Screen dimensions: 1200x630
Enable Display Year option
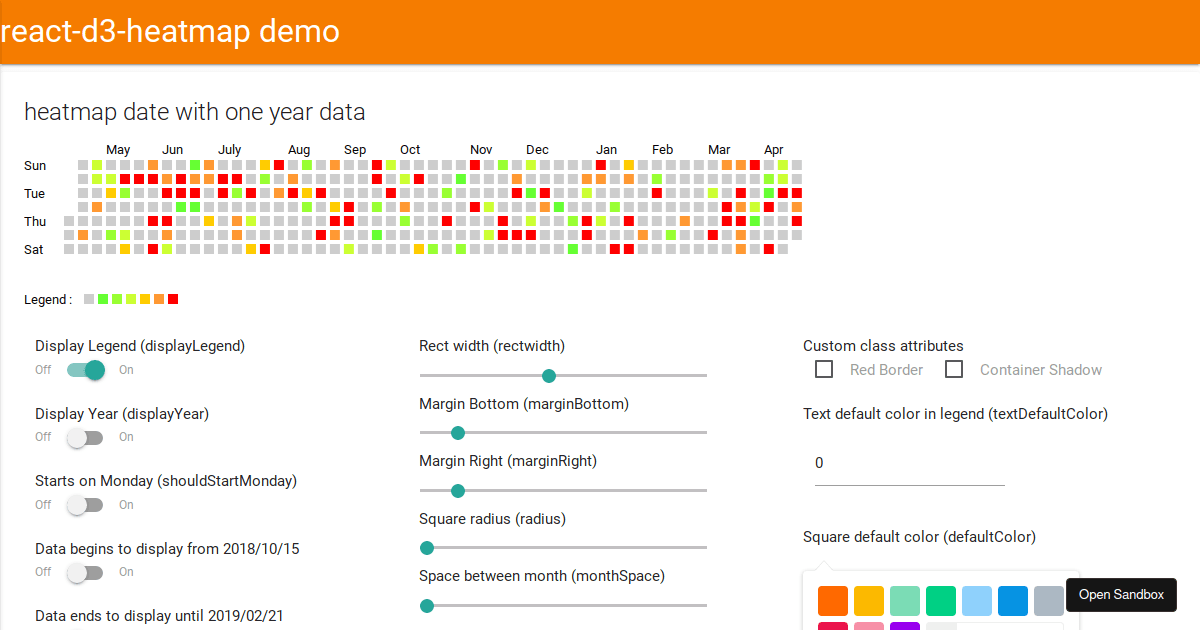tap(85, 437)
